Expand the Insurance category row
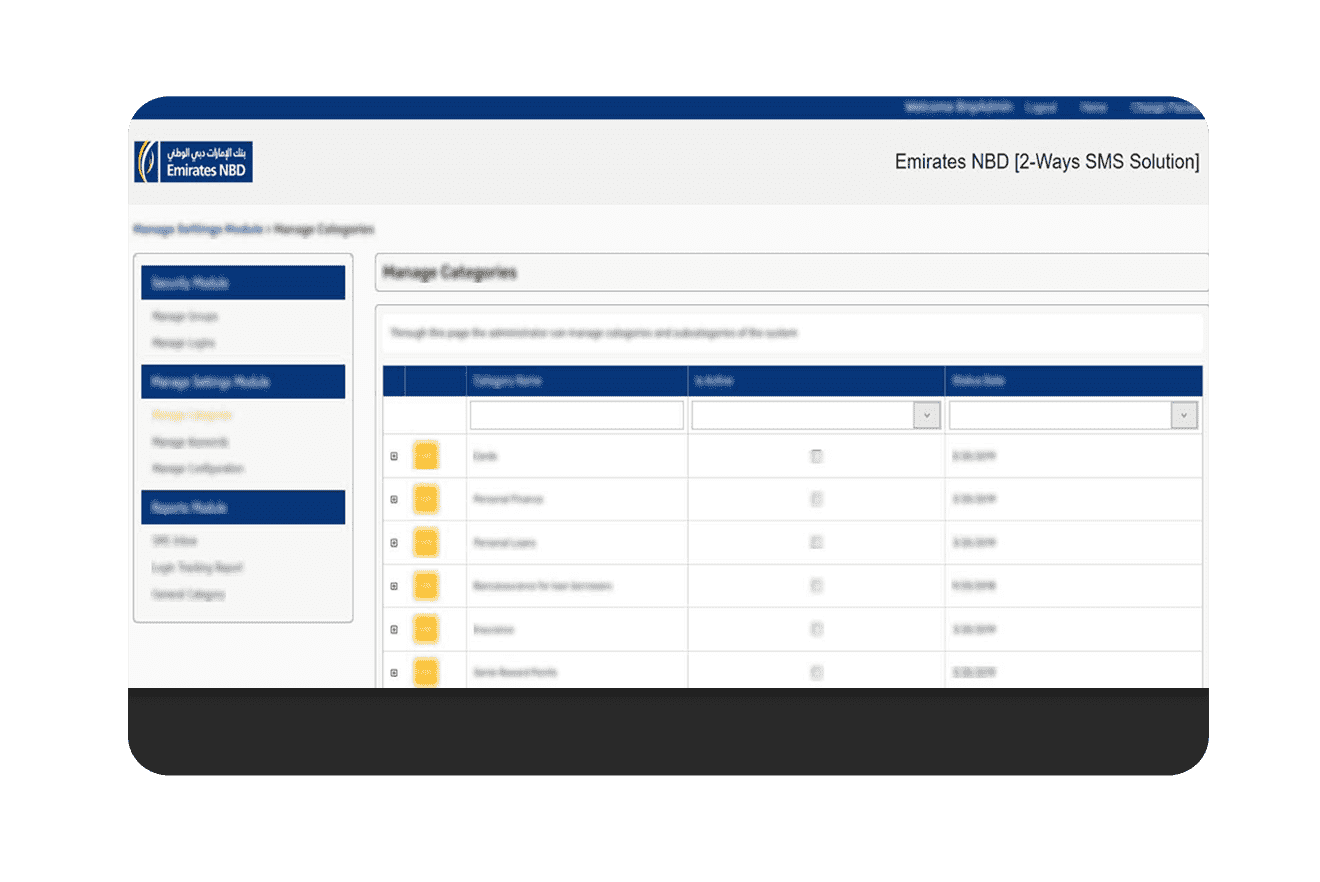1320x882 pixels. pyautogui.click(x=394, y=630)
